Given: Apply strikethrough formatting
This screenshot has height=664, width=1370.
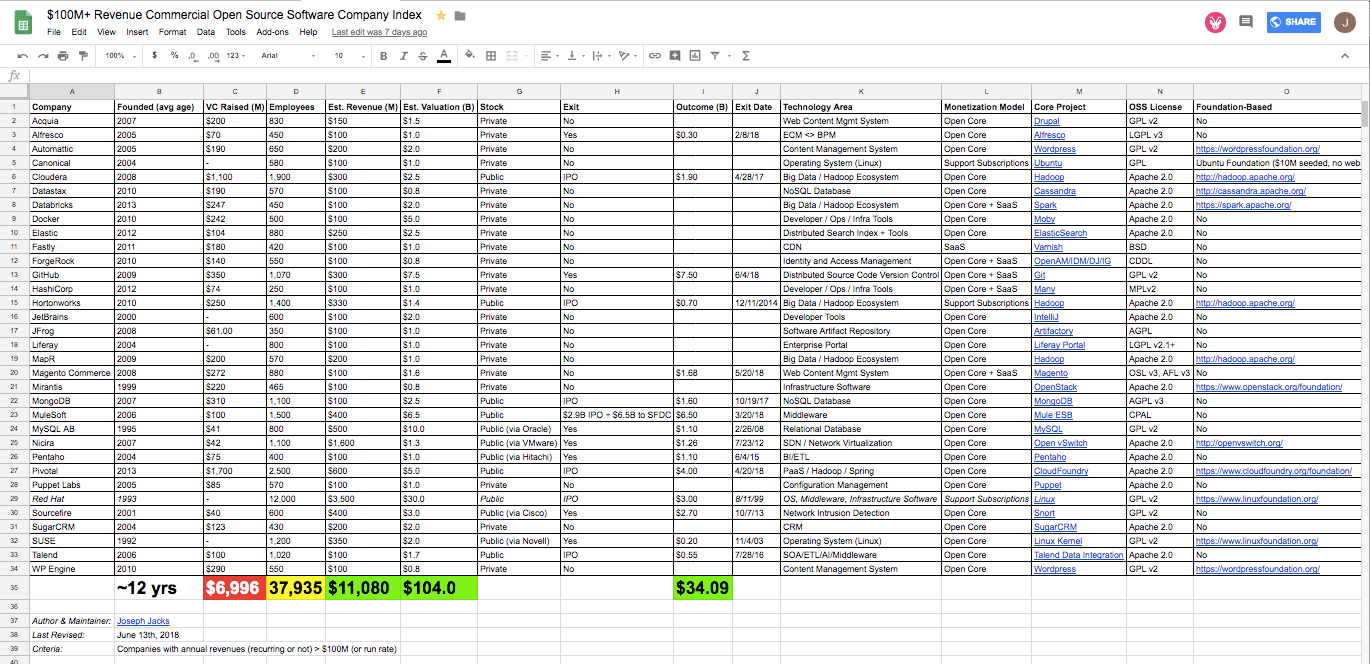Looking at the screenshot, I should [x=423, y=56].
